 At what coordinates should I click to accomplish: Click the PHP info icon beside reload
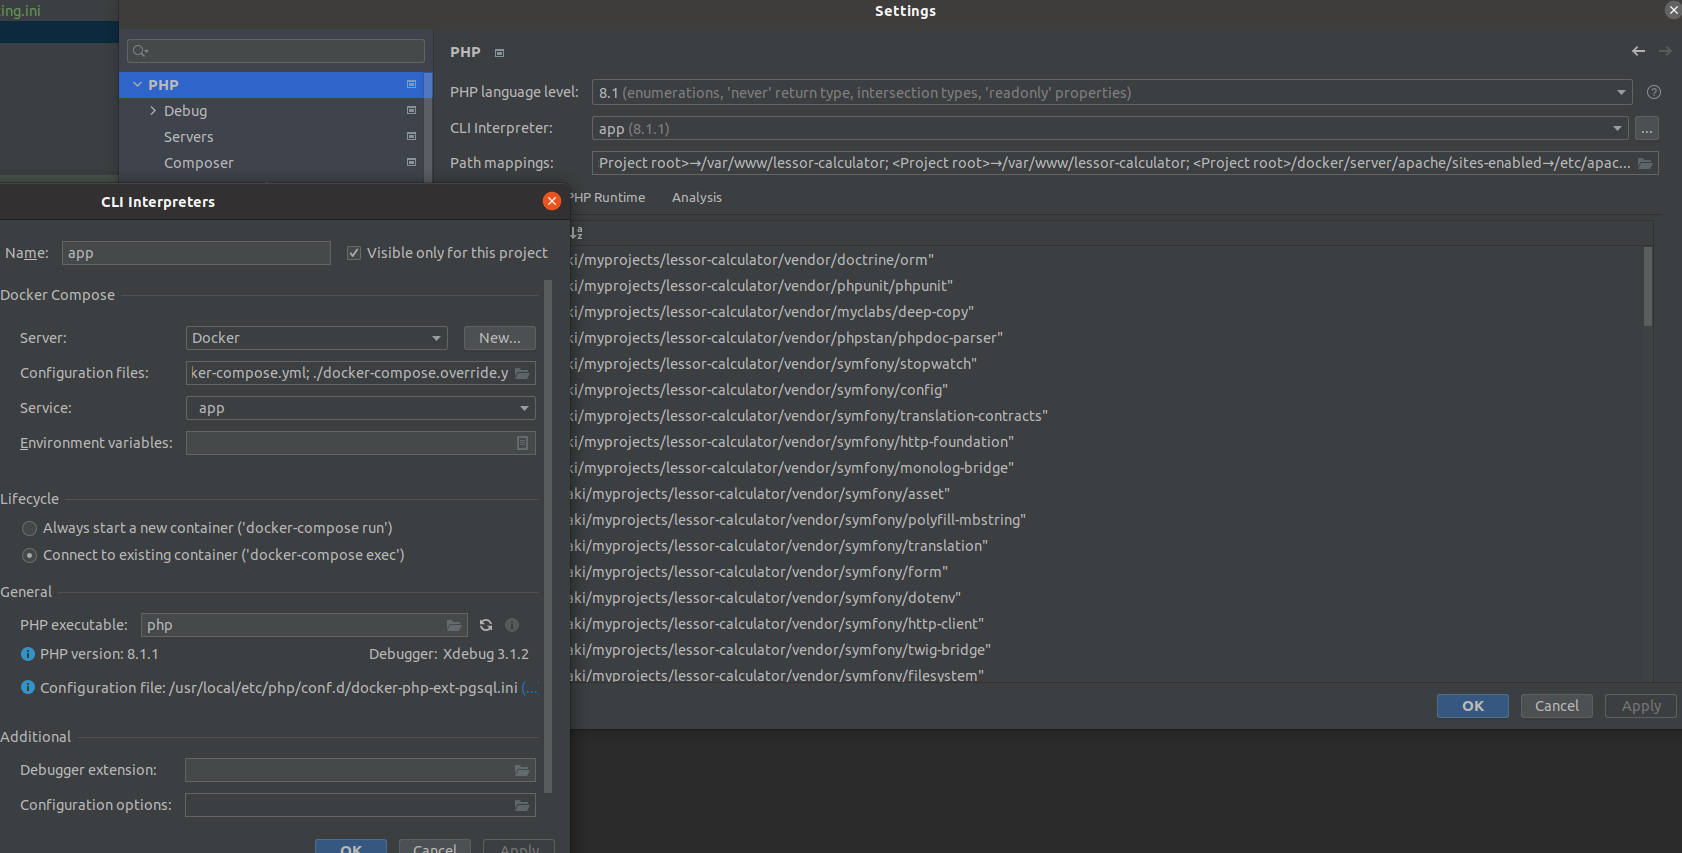click(512, 625)
